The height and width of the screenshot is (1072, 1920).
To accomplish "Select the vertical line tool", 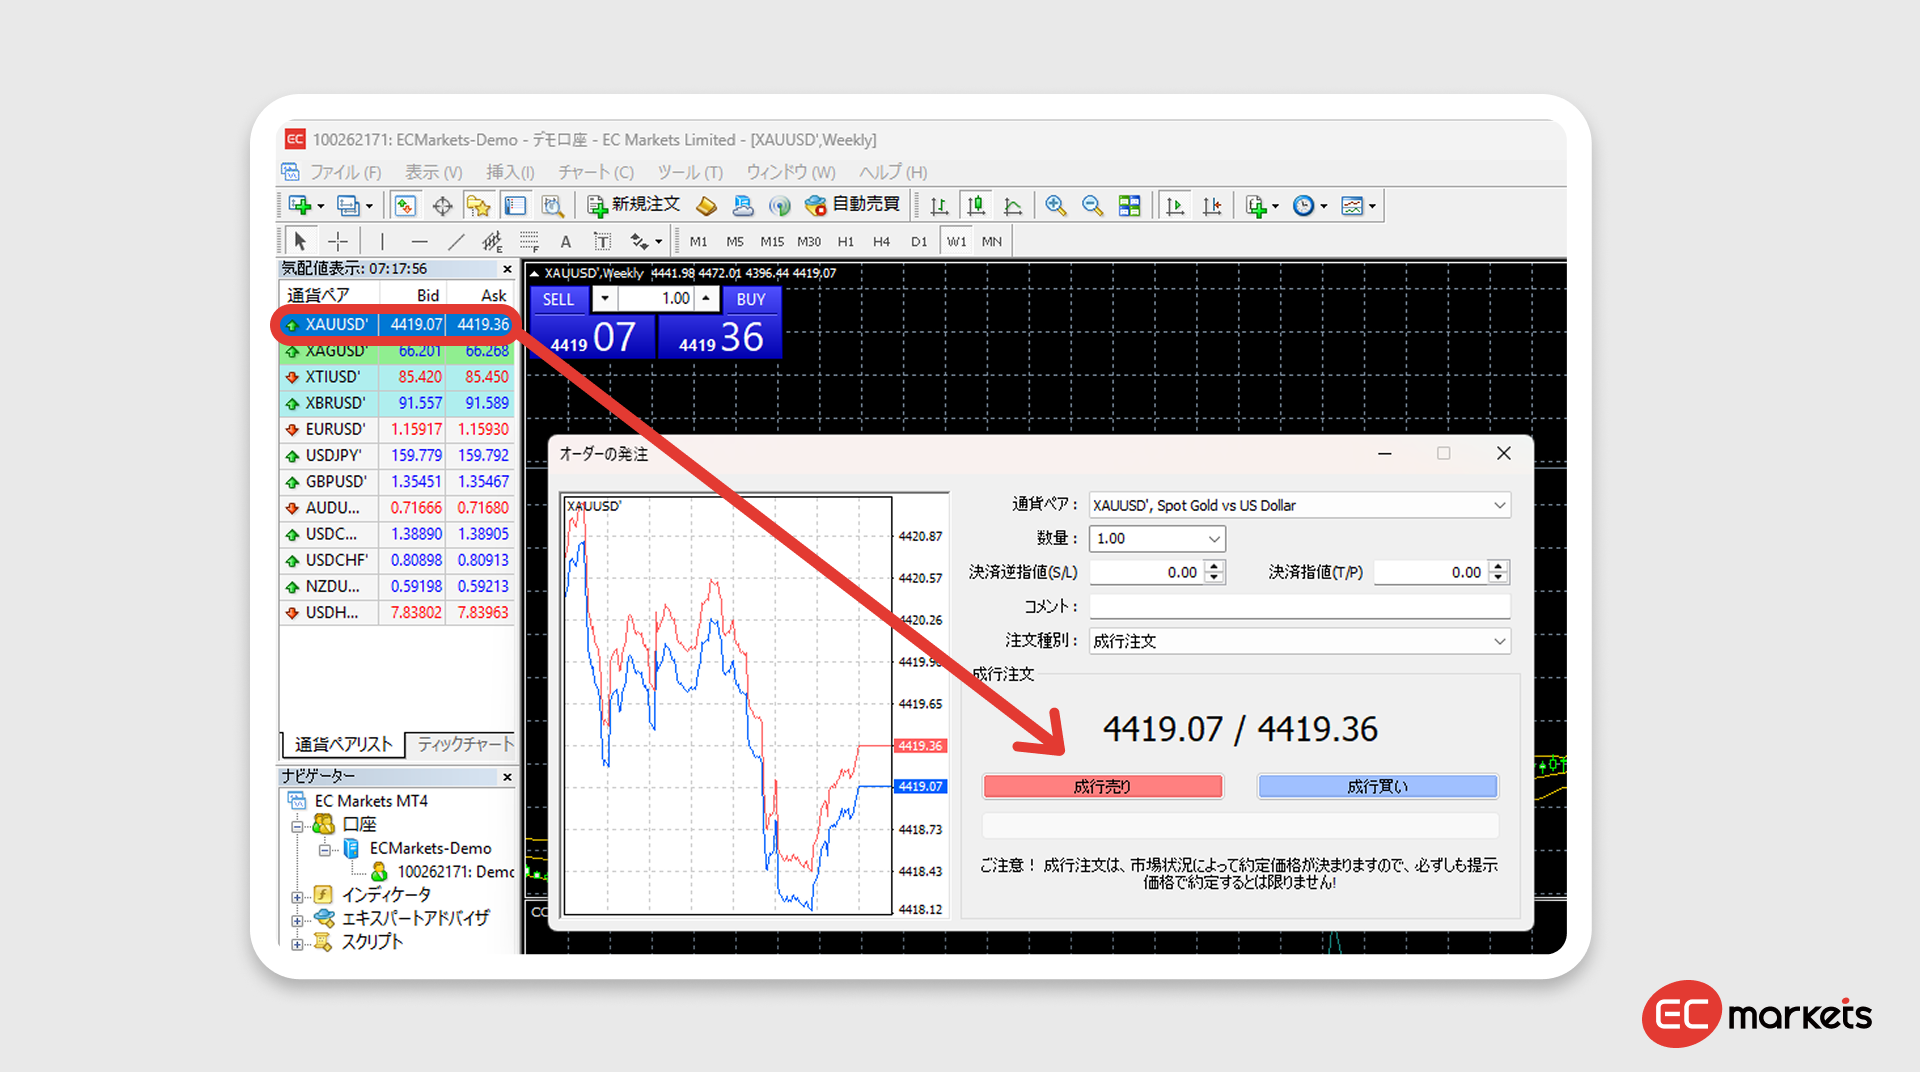I will click(382, 241).
